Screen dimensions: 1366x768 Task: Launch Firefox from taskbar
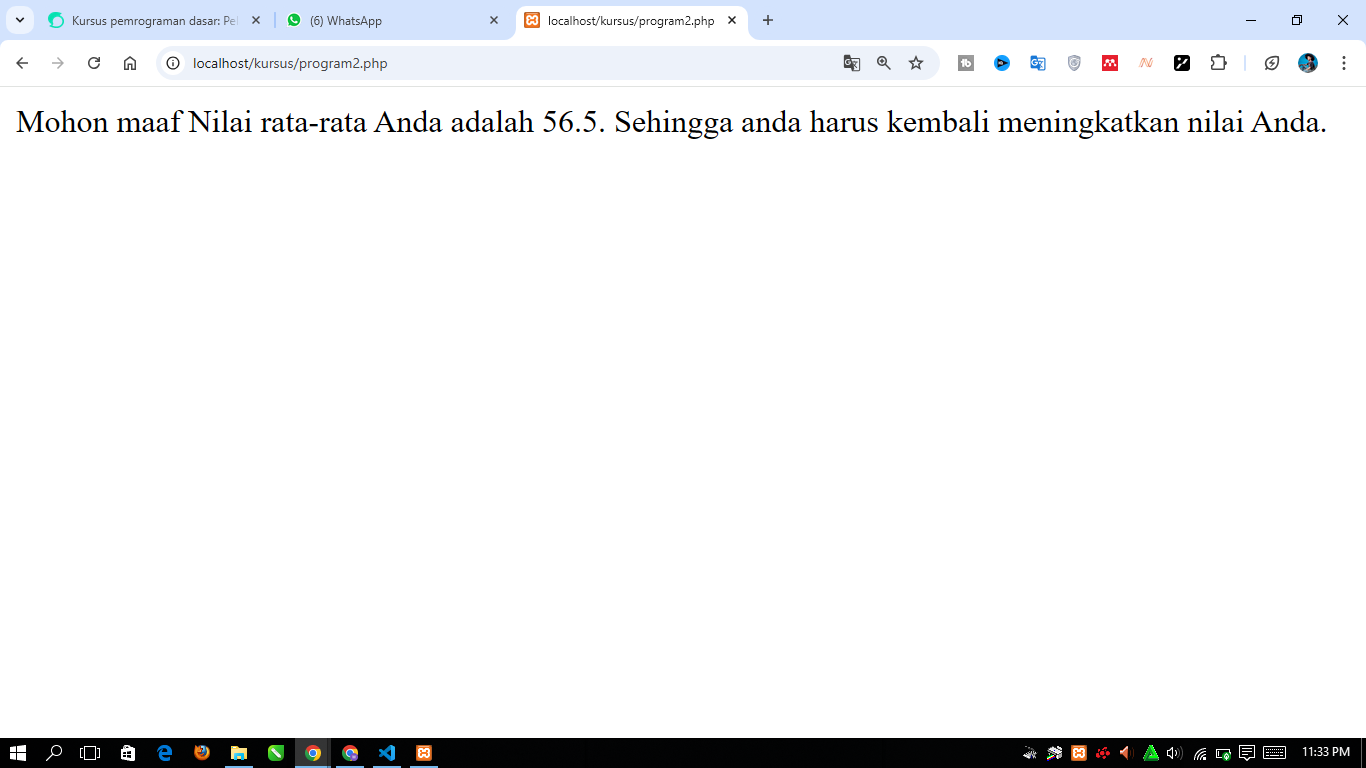[202, 753]
